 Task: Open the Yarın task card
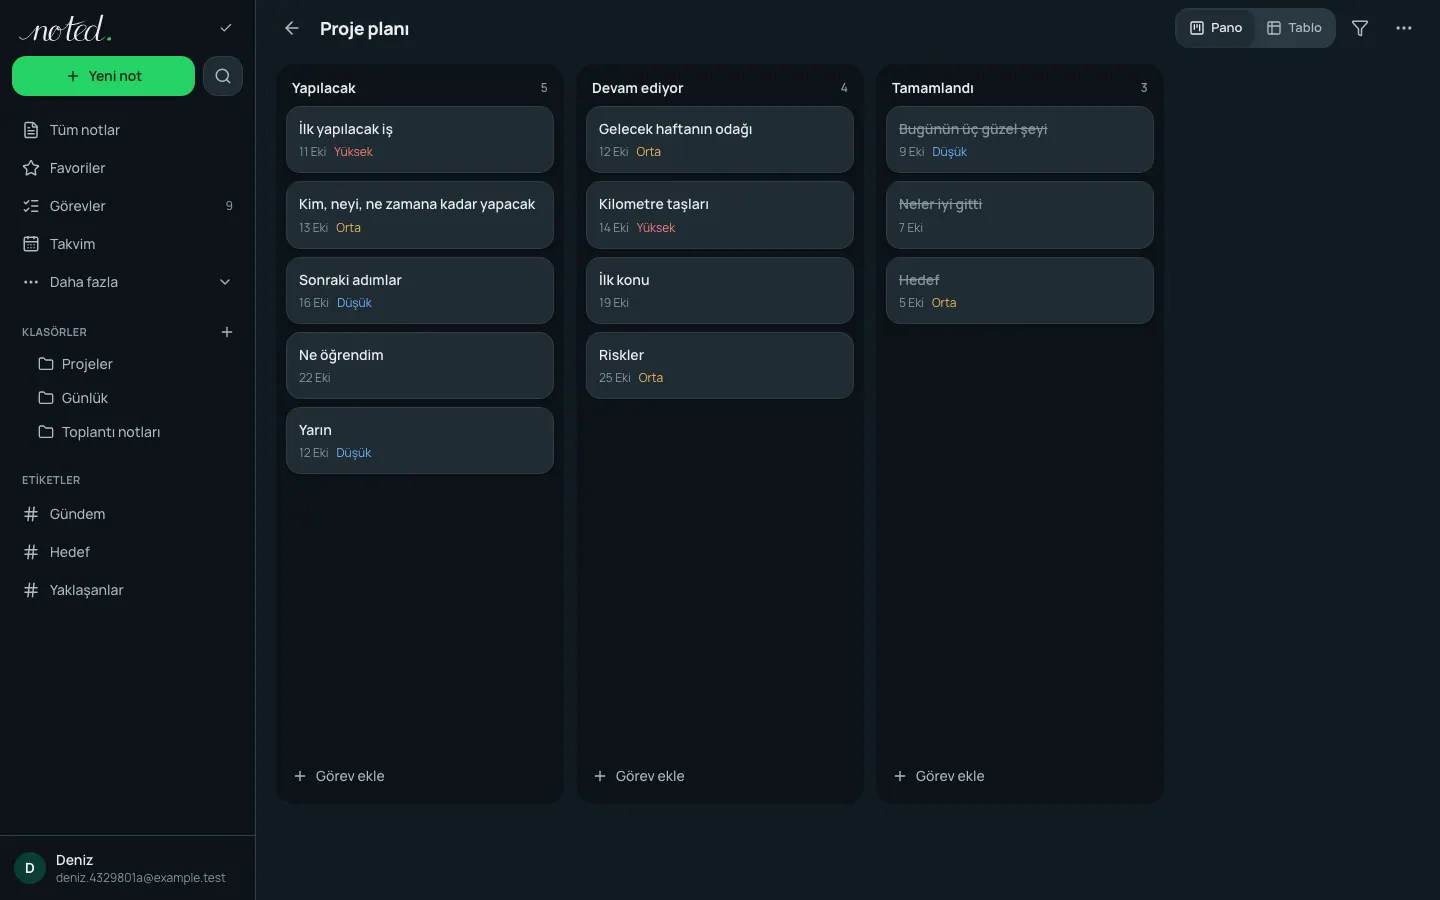tap(420, 440)
